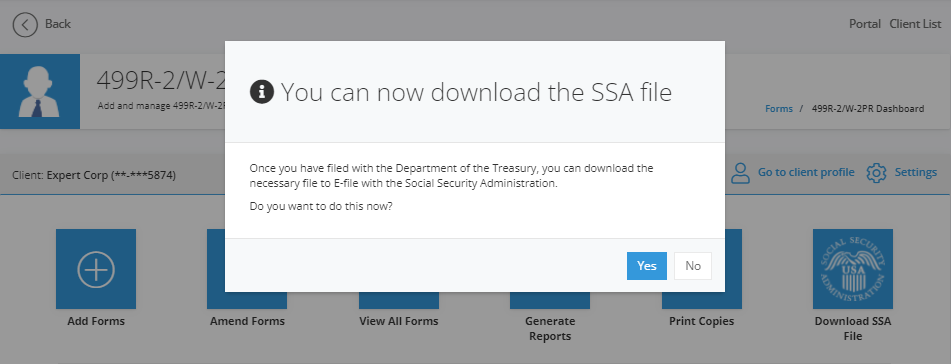
Task: Click the back arrow circle icon
Action: click(x=25, y=24)
